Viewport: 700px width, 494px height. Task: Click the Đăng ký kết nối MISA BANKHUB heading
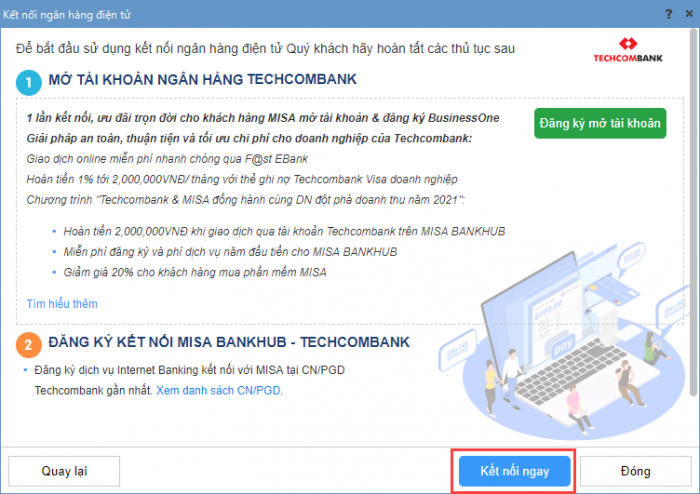pos(229,342)
